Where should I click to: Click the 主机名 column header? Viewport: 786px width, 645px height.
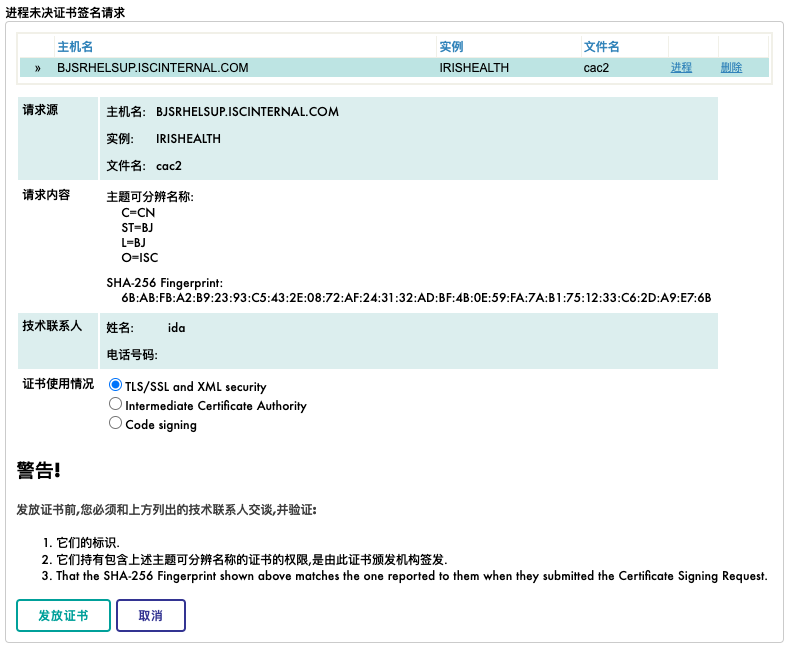(x=75, y=47)
